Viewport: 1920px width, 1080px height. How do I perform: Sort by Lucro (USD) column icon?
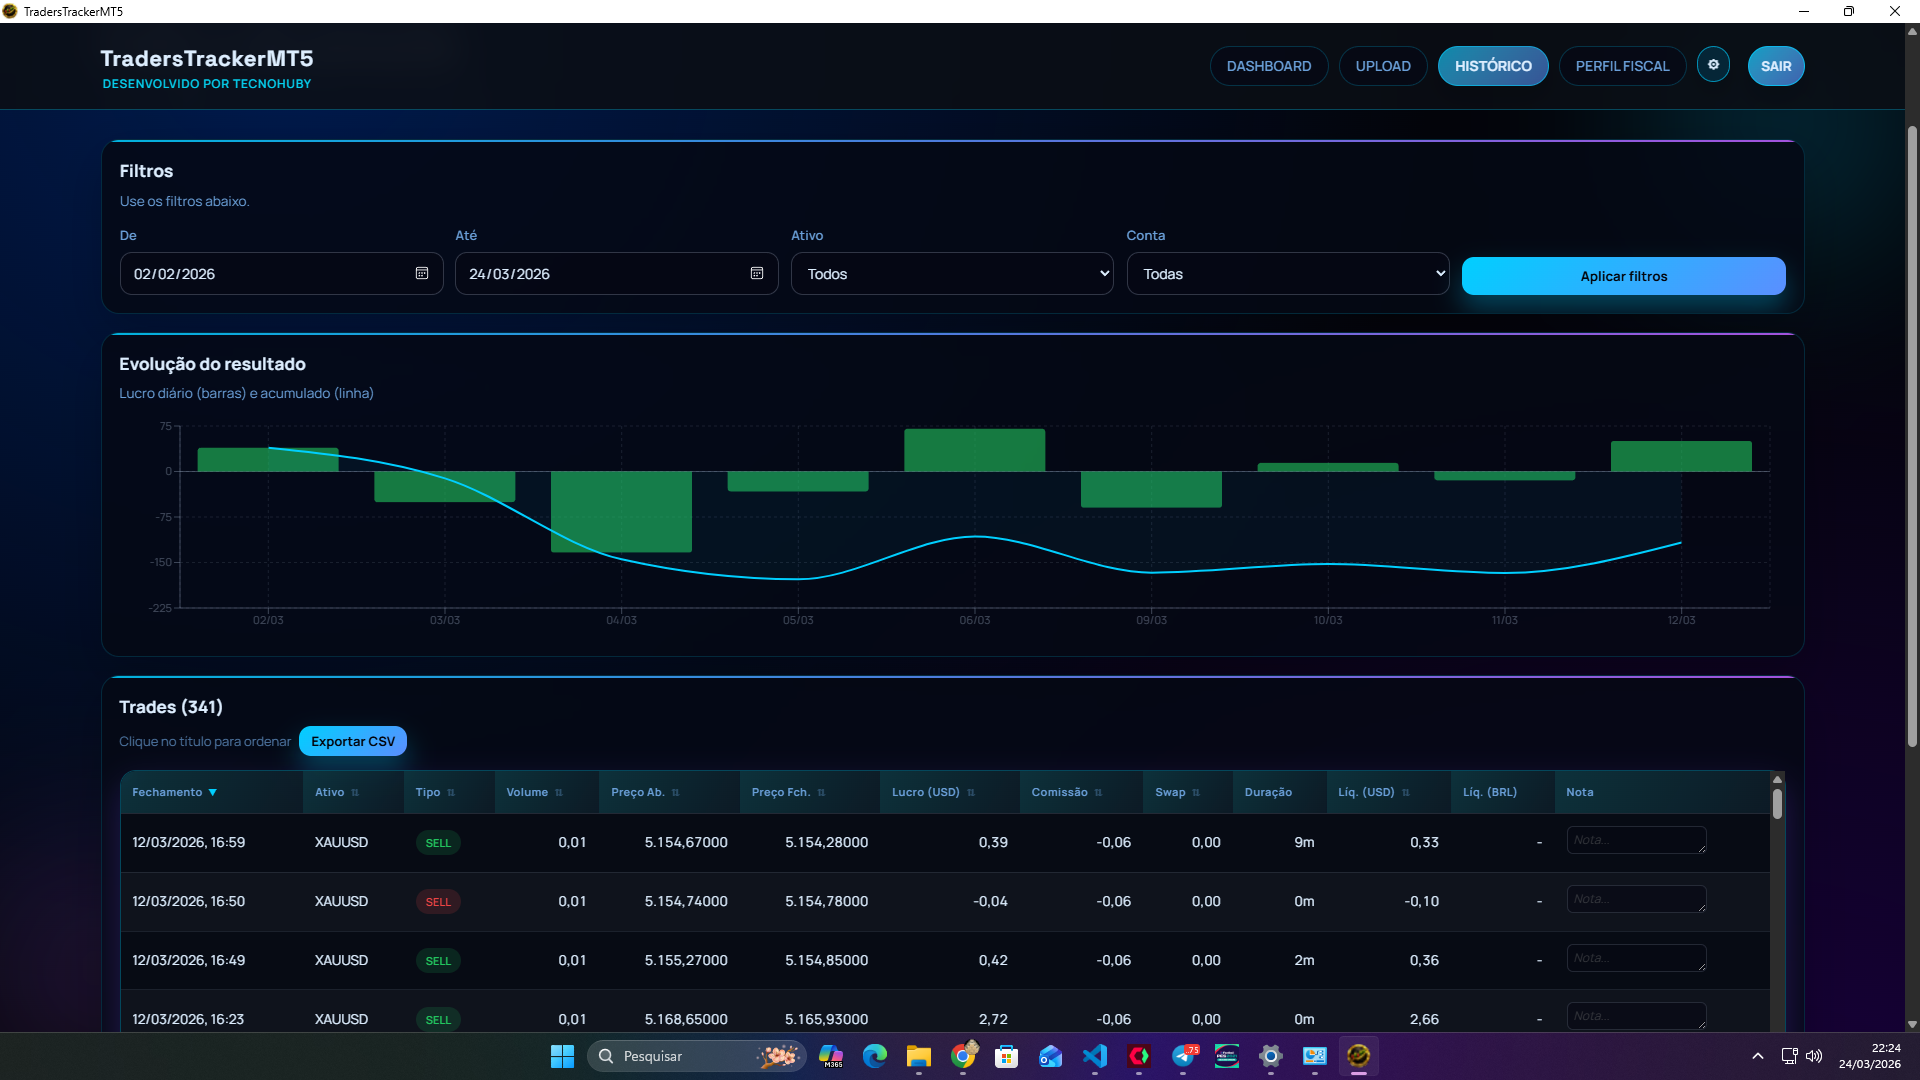[x=971, y=793]
